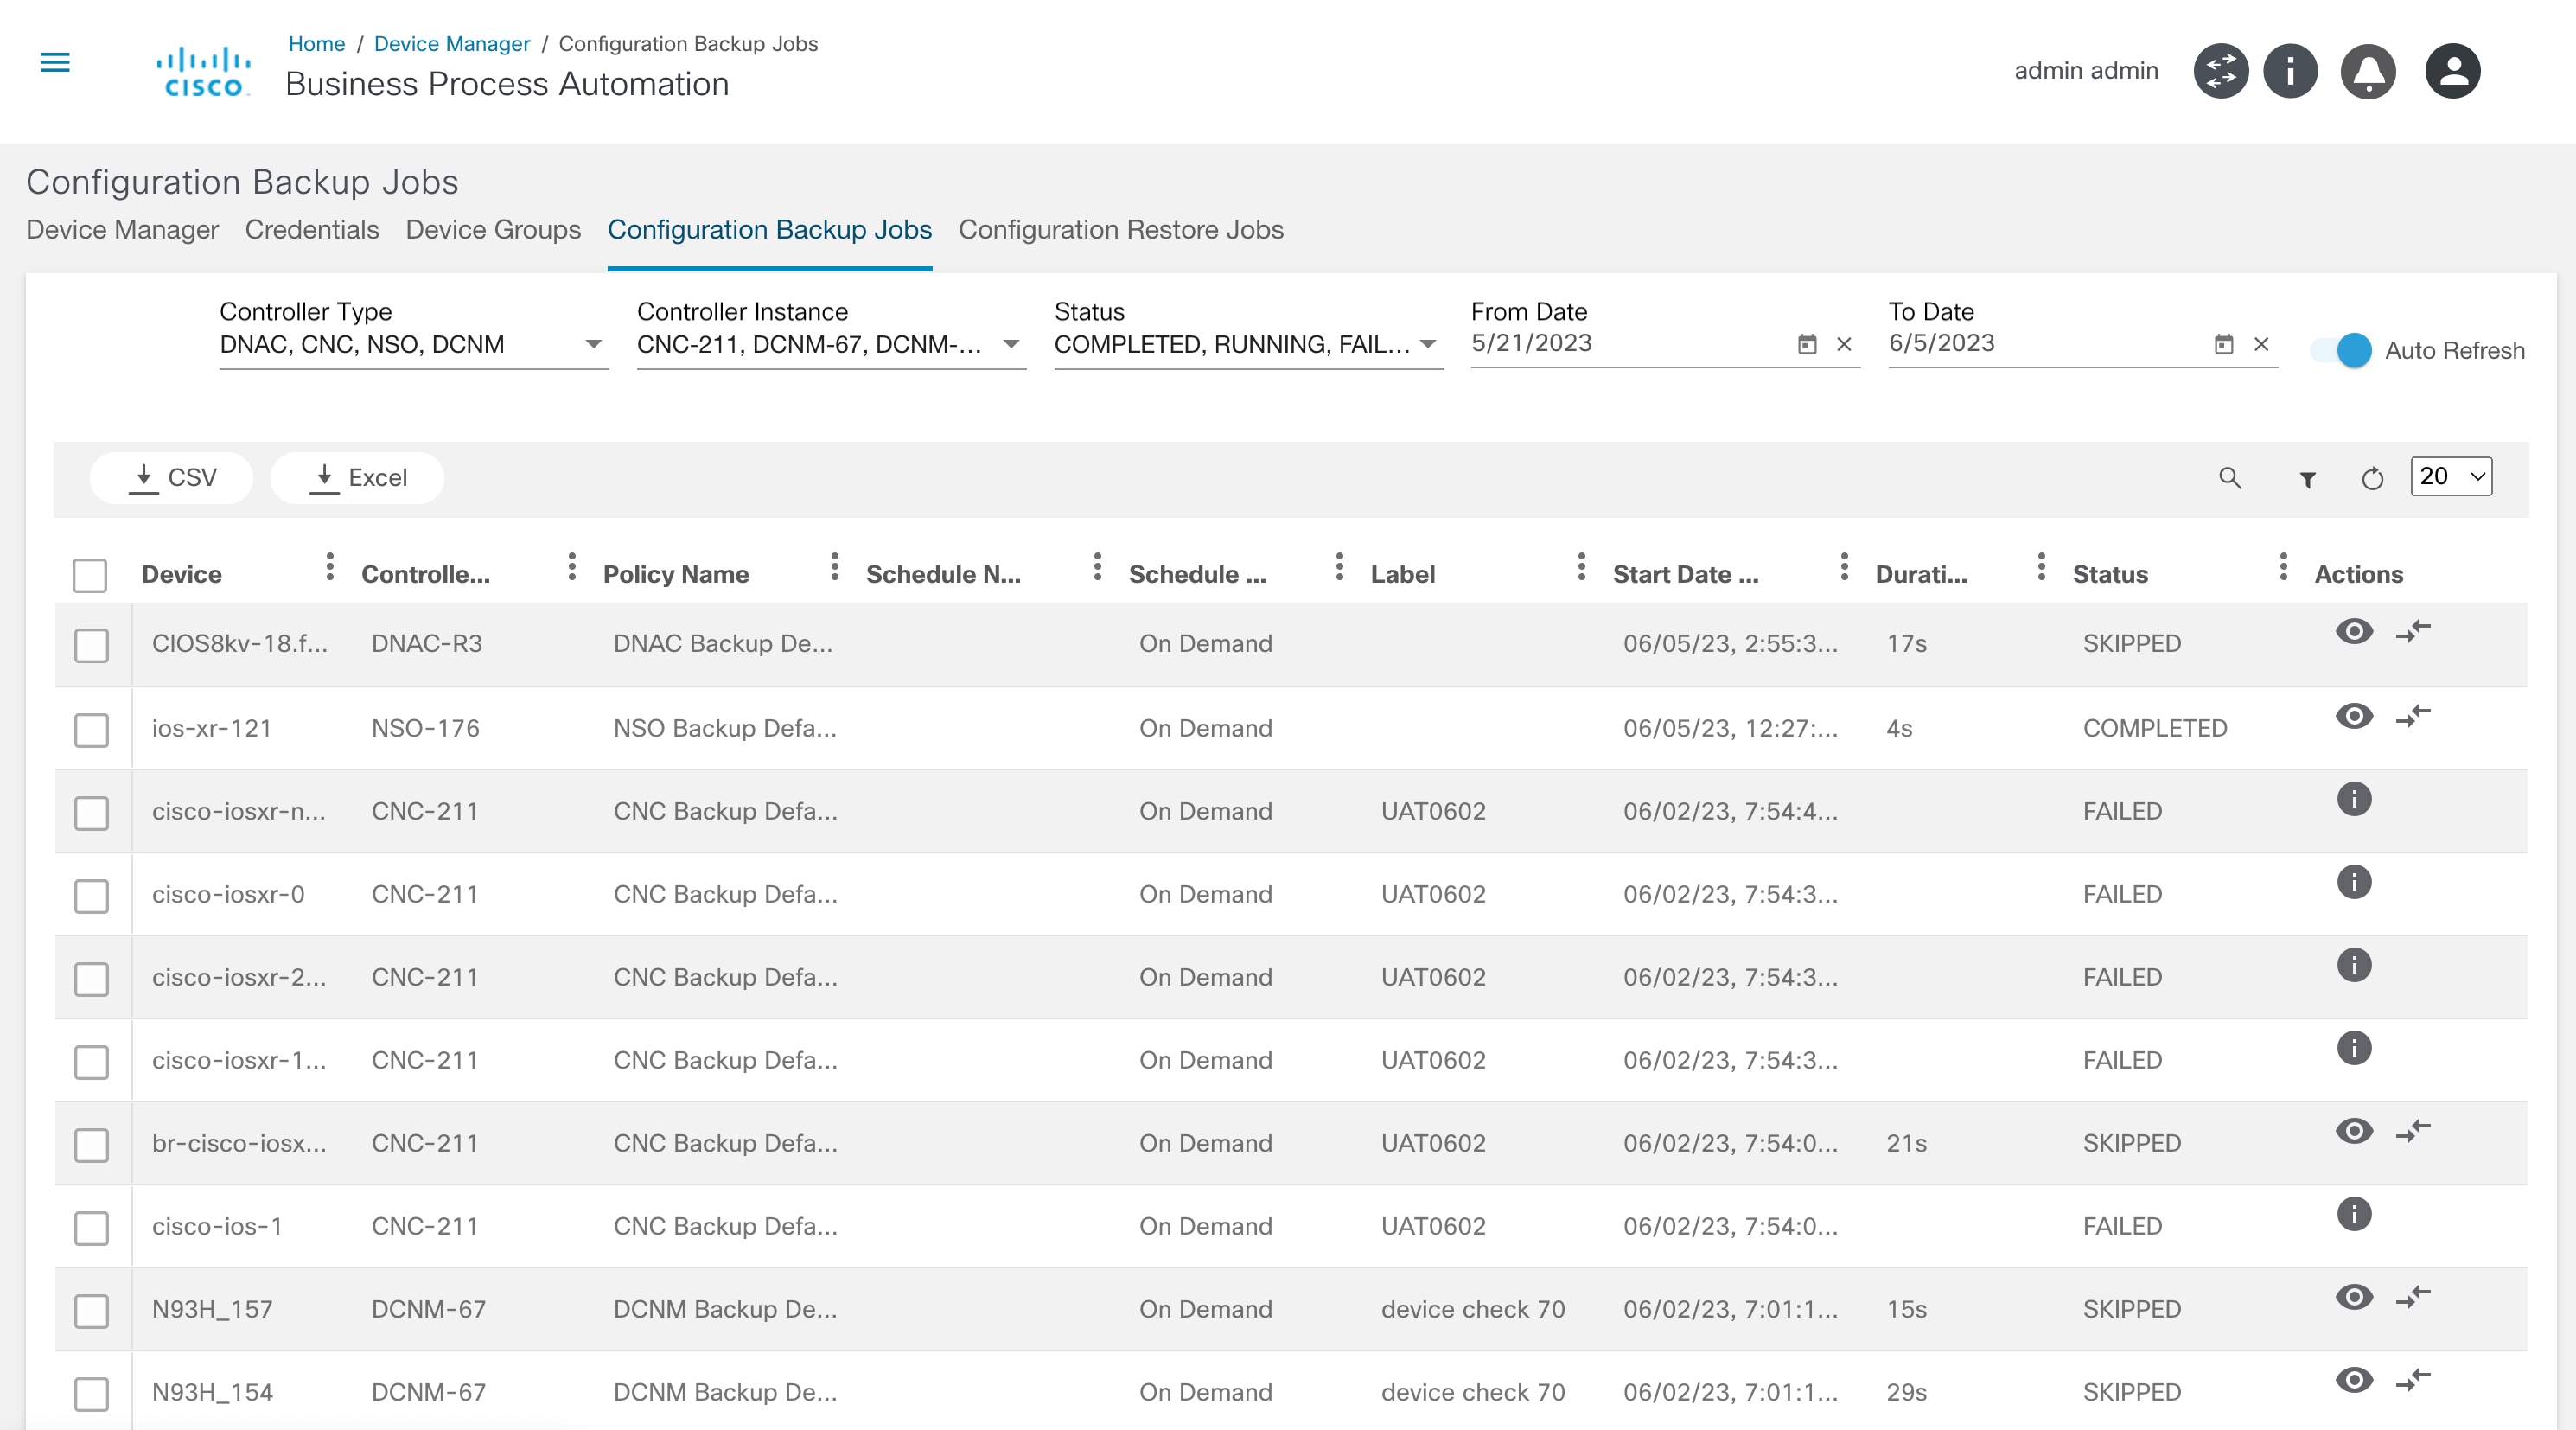
Task: Click the table refresh icon
Action: pos(2372,479)
